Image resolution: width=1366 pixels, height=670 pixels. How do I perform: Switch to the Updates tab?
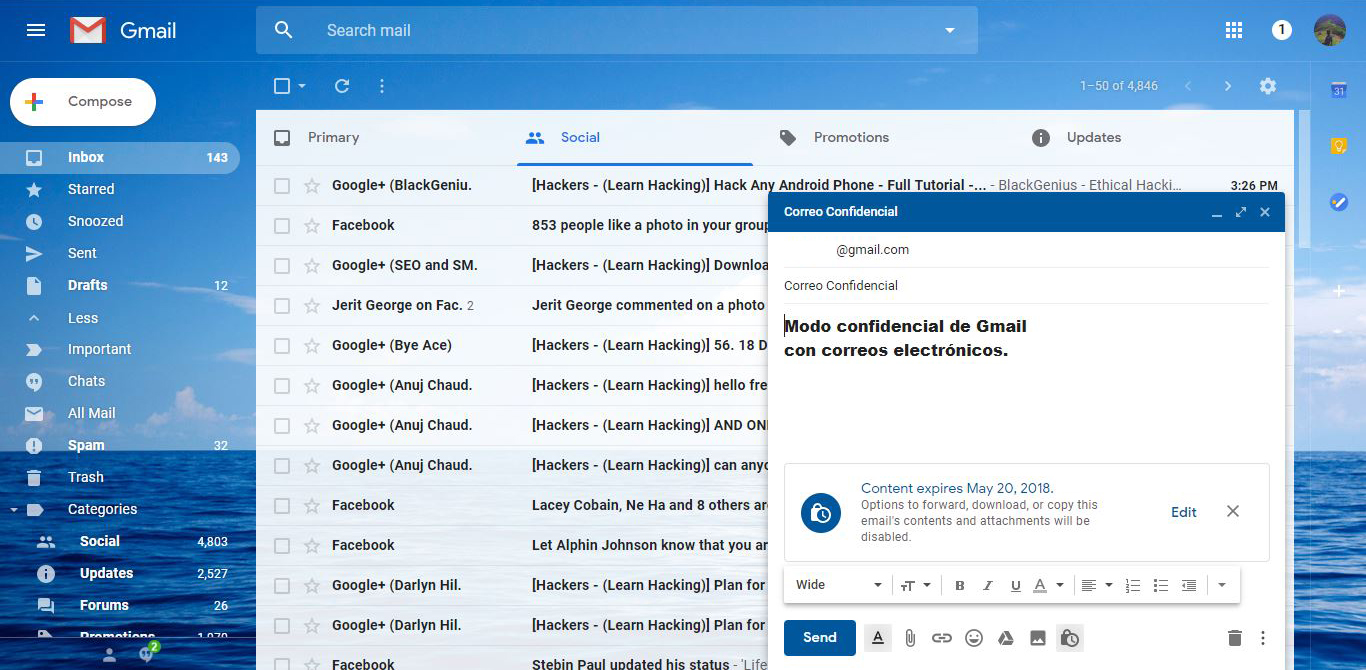[1093, 137]
